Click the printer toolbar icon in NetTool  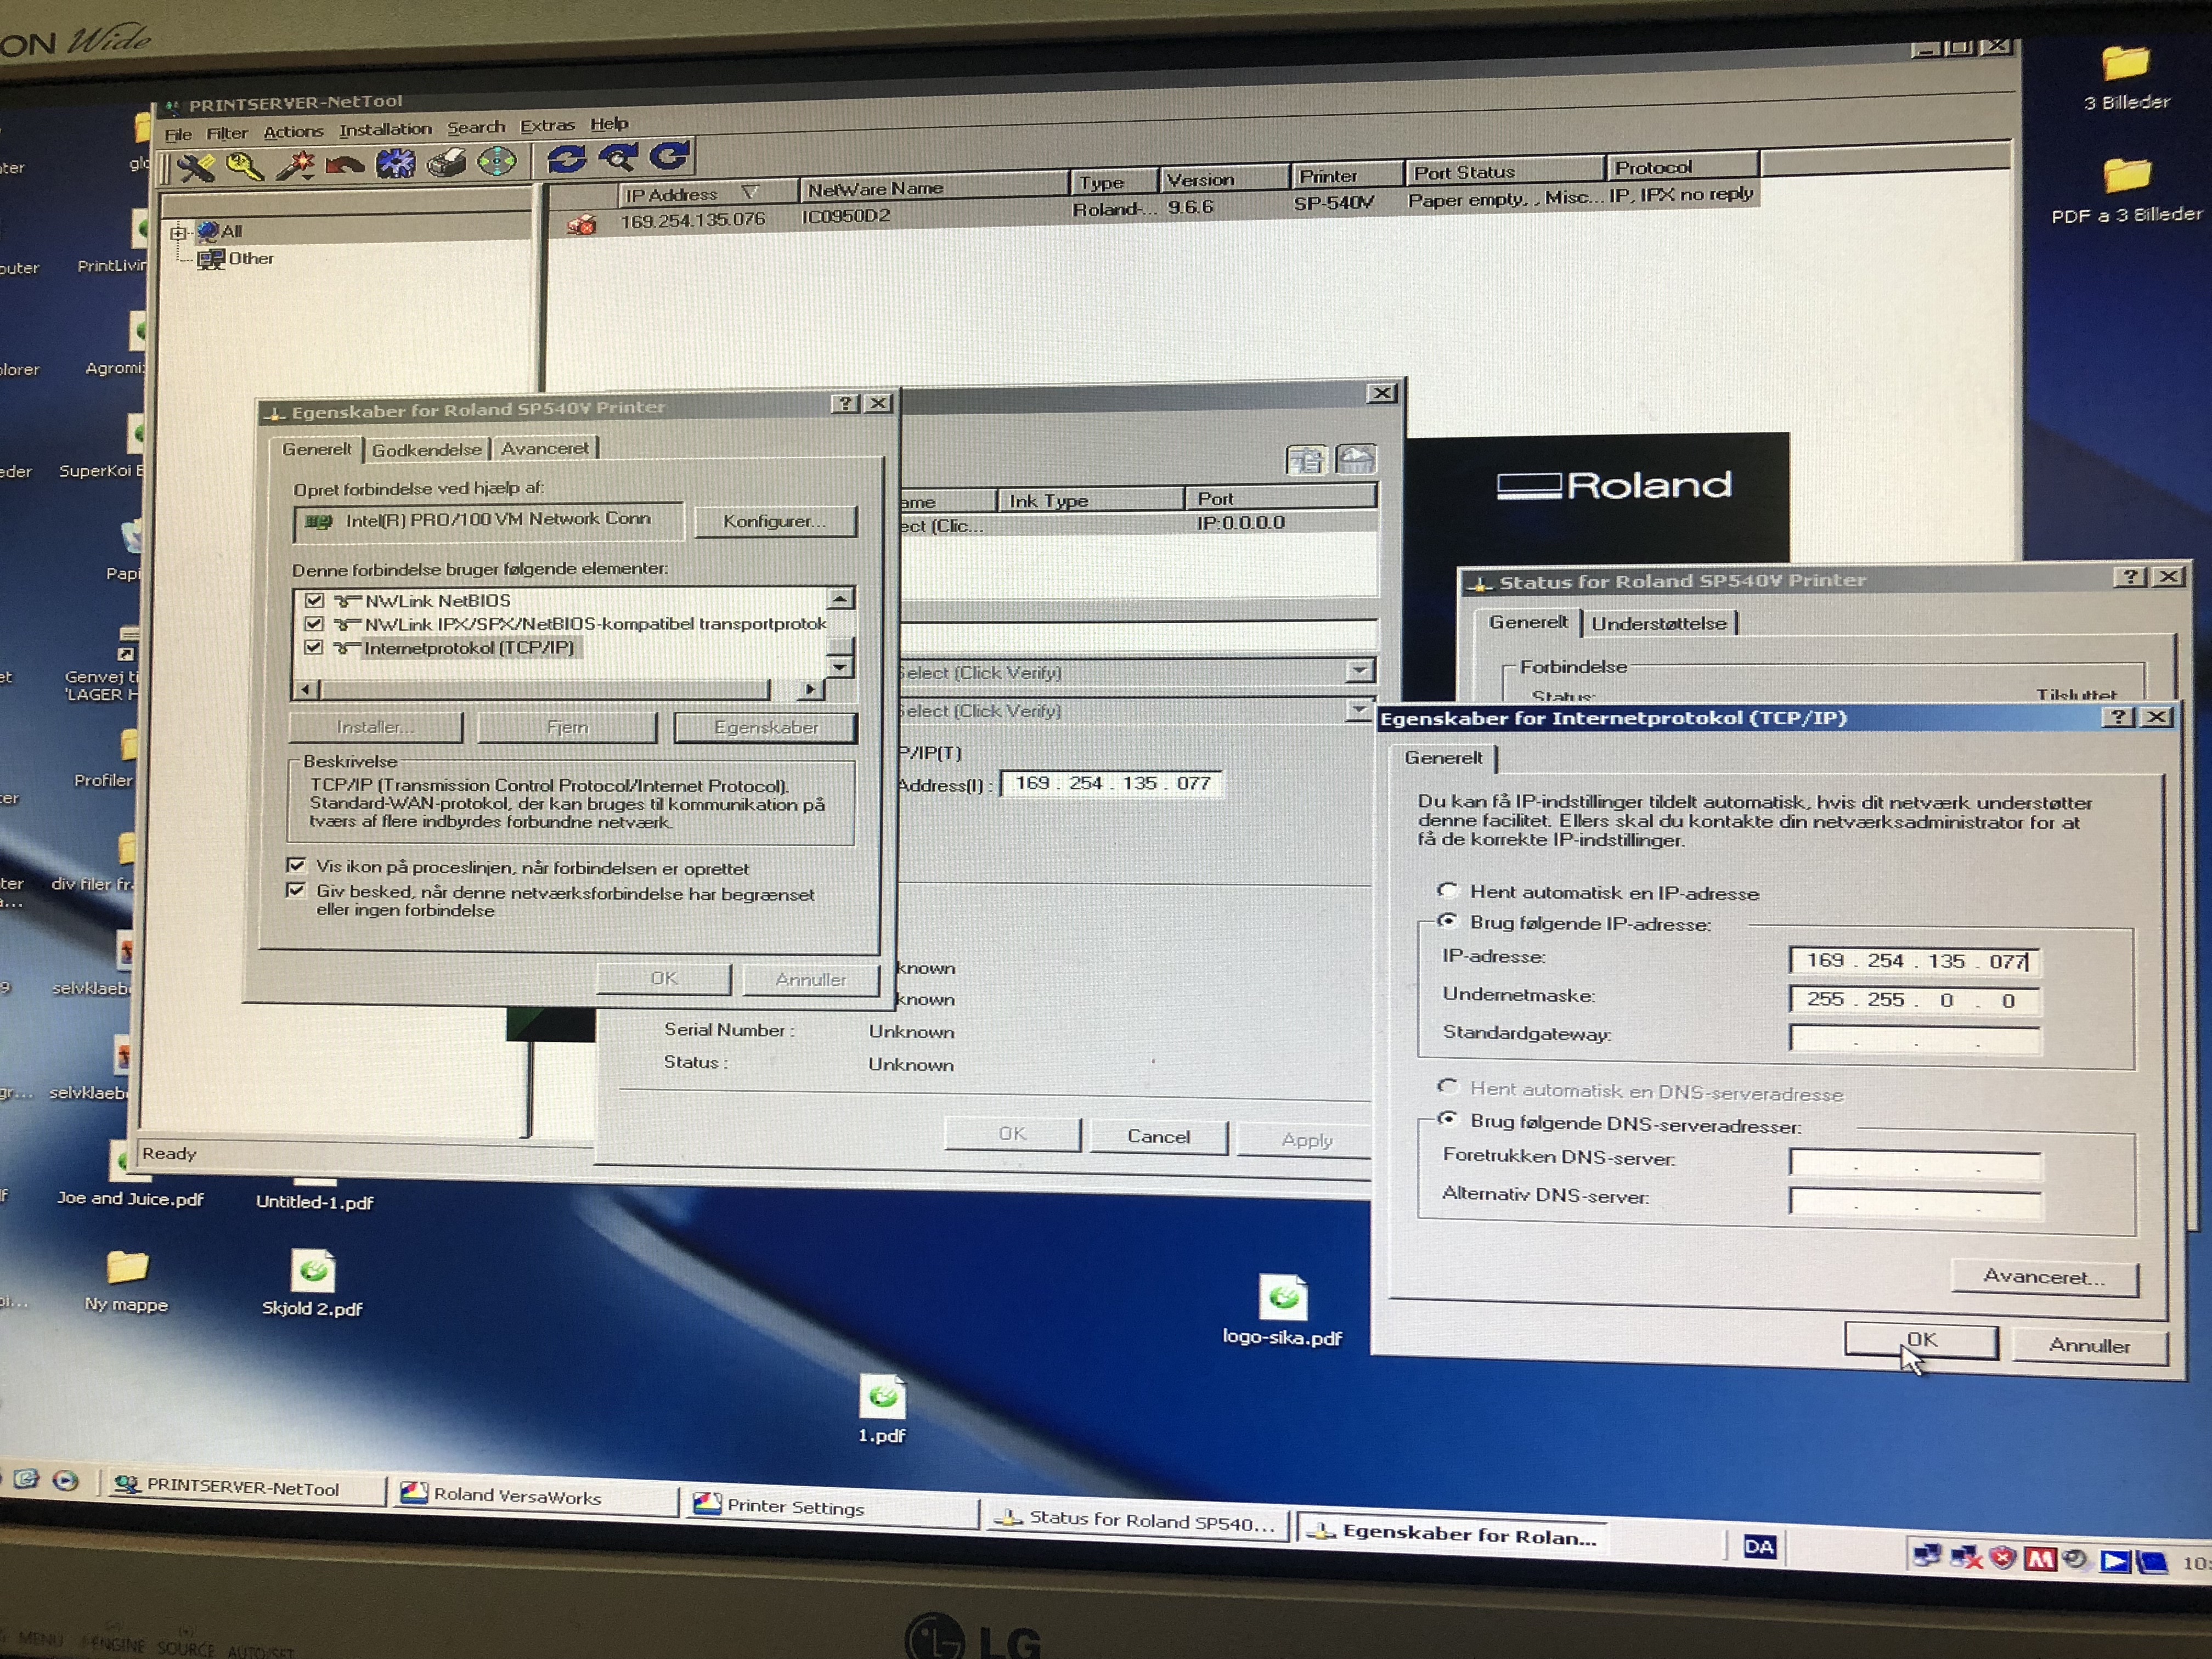click(x=446, y=161)
